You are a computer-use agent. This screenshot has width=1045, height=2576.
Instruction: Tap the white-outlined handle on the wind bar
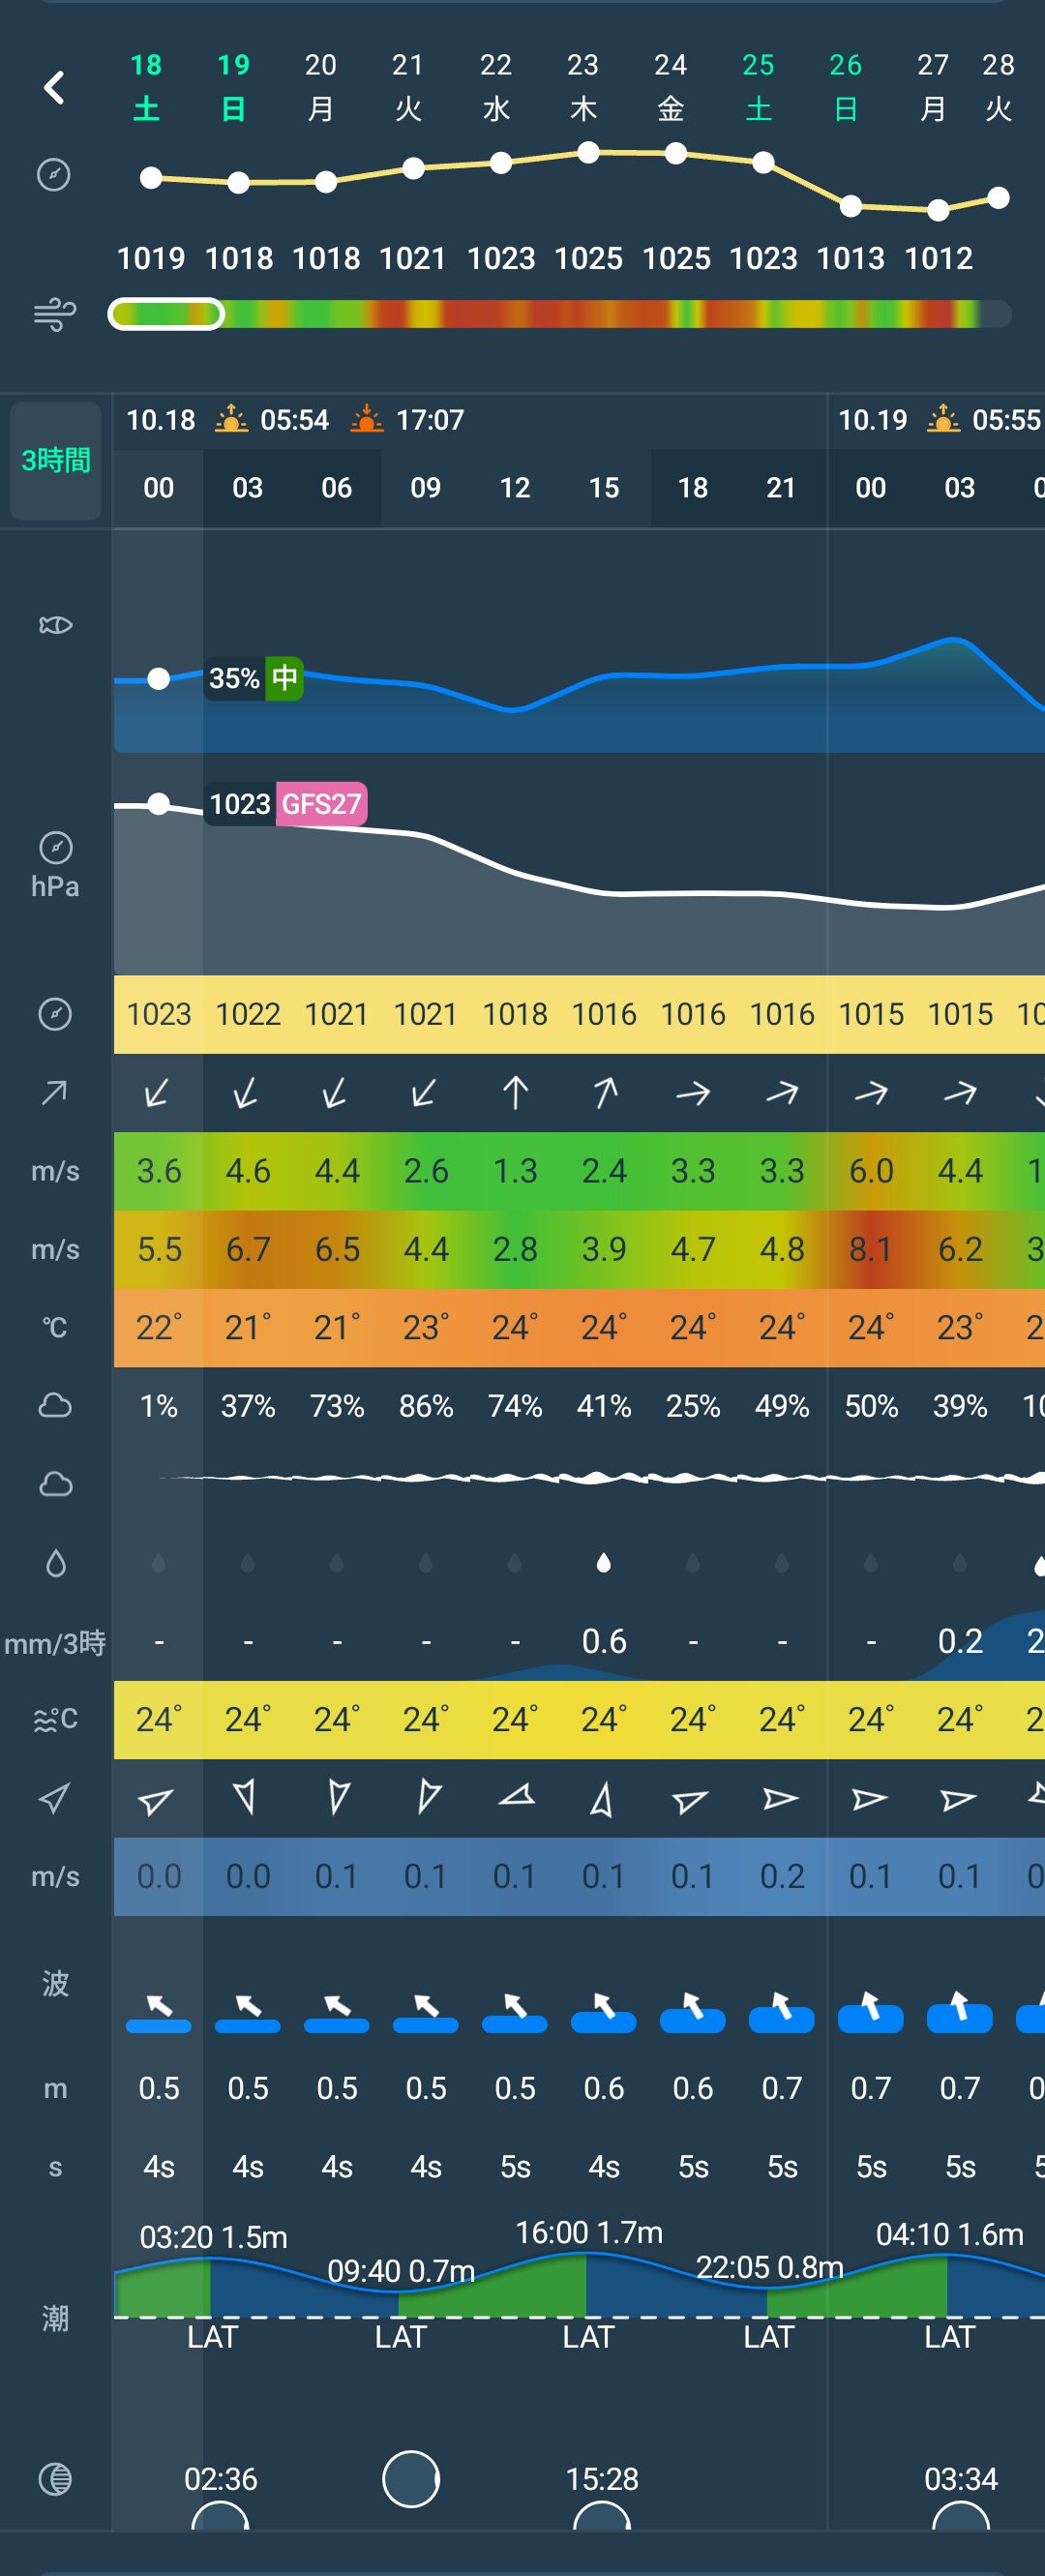(x=166, y=314)
